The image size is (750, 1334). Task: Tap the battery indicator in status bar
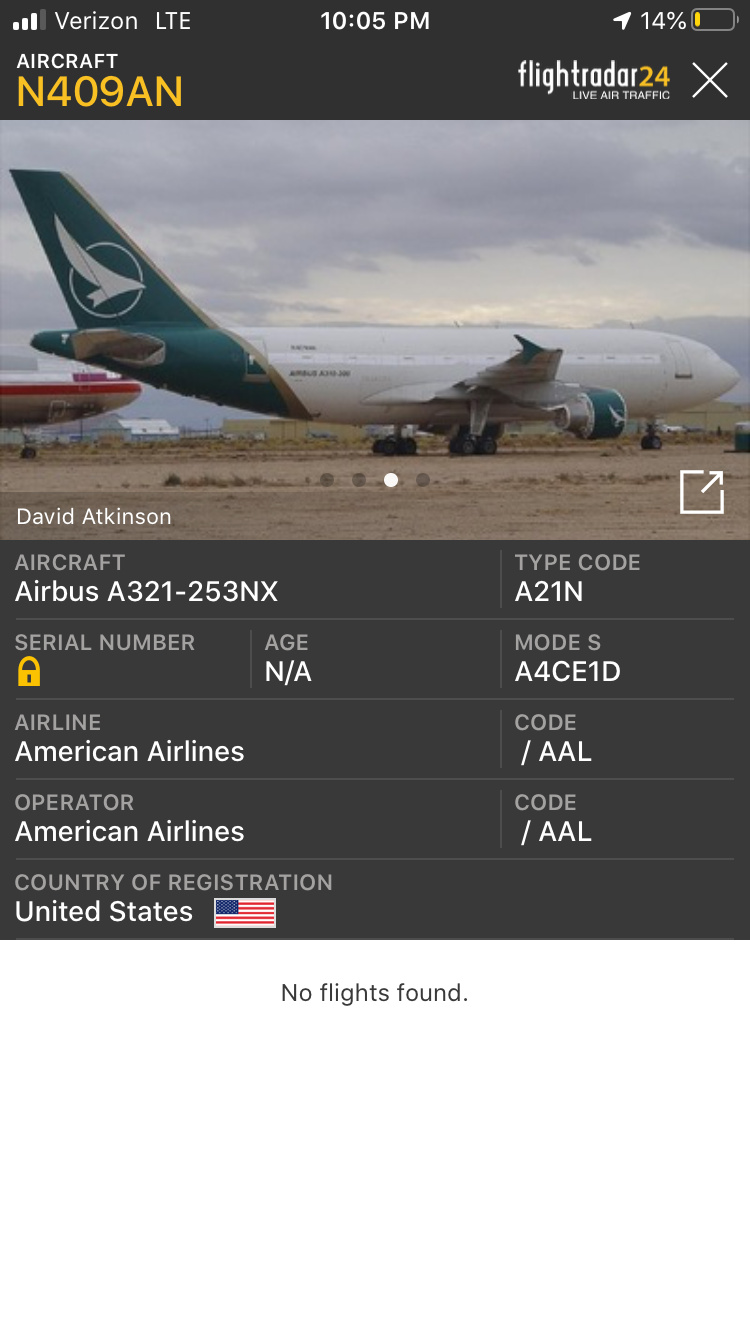713,20
